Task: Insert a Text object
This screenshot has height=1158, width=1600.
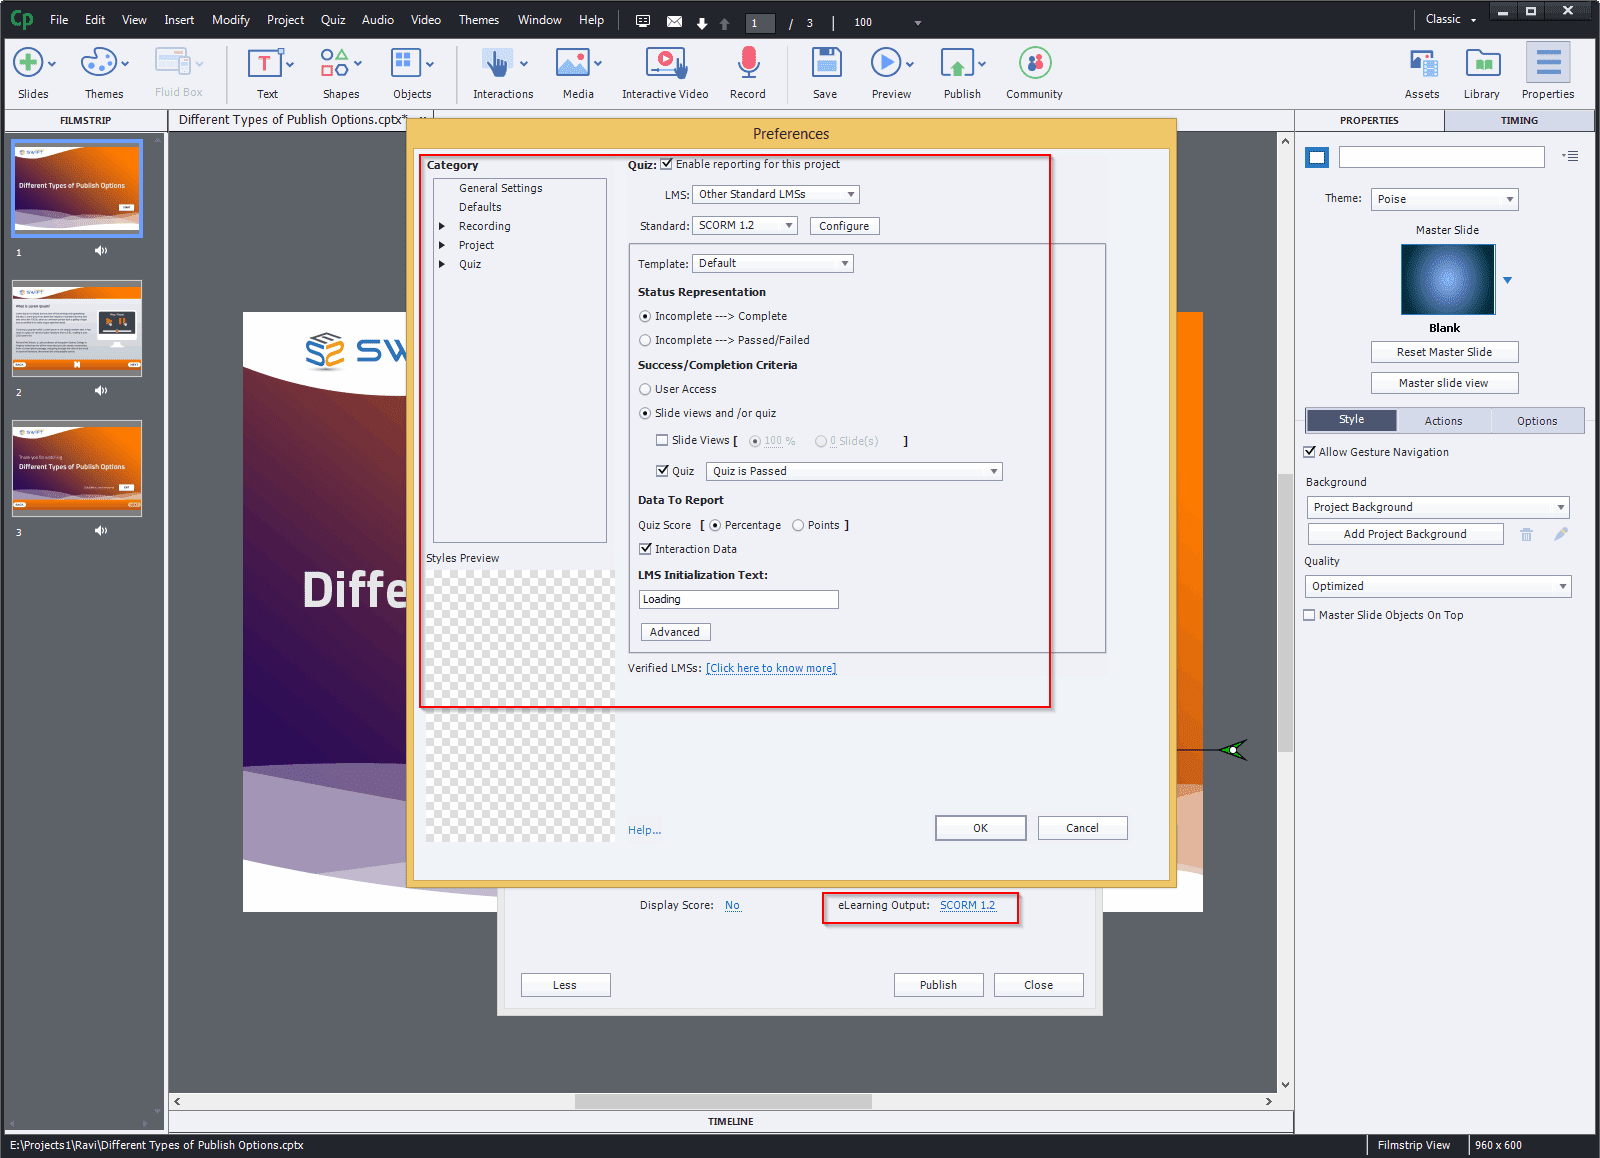Action: click(265, 65)
